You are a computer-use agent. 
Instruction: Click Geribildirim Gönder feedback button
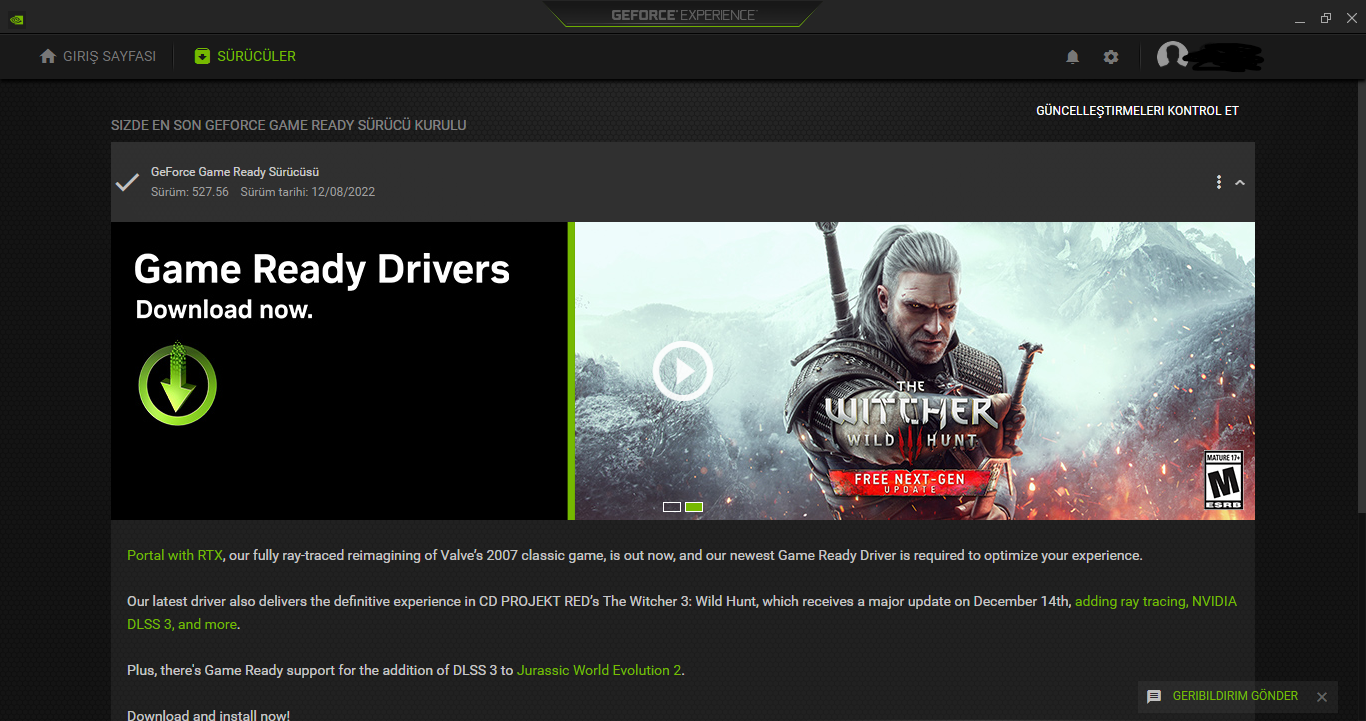(x=1222, y=696)
